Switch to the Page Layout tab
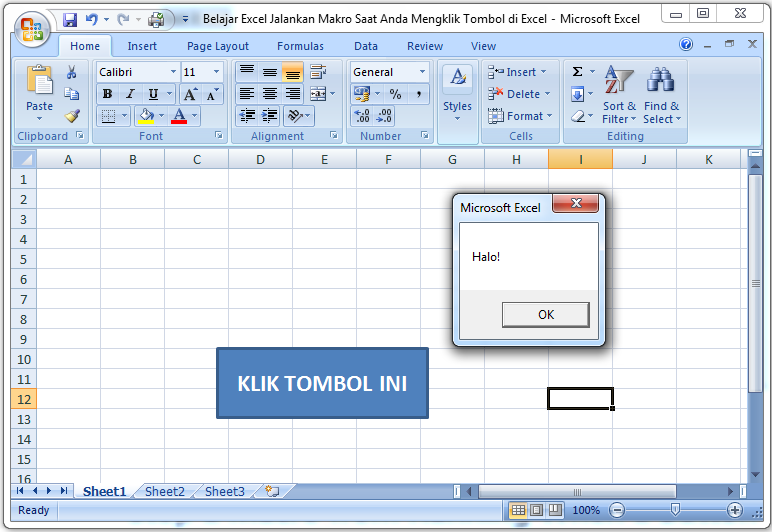 218,46
